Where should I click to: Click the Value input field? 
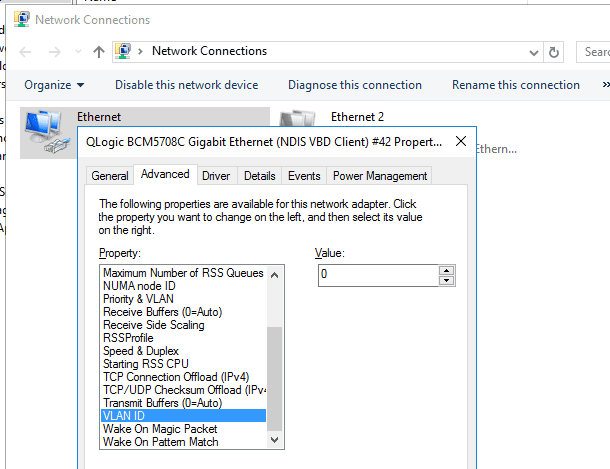click(378, 275)
